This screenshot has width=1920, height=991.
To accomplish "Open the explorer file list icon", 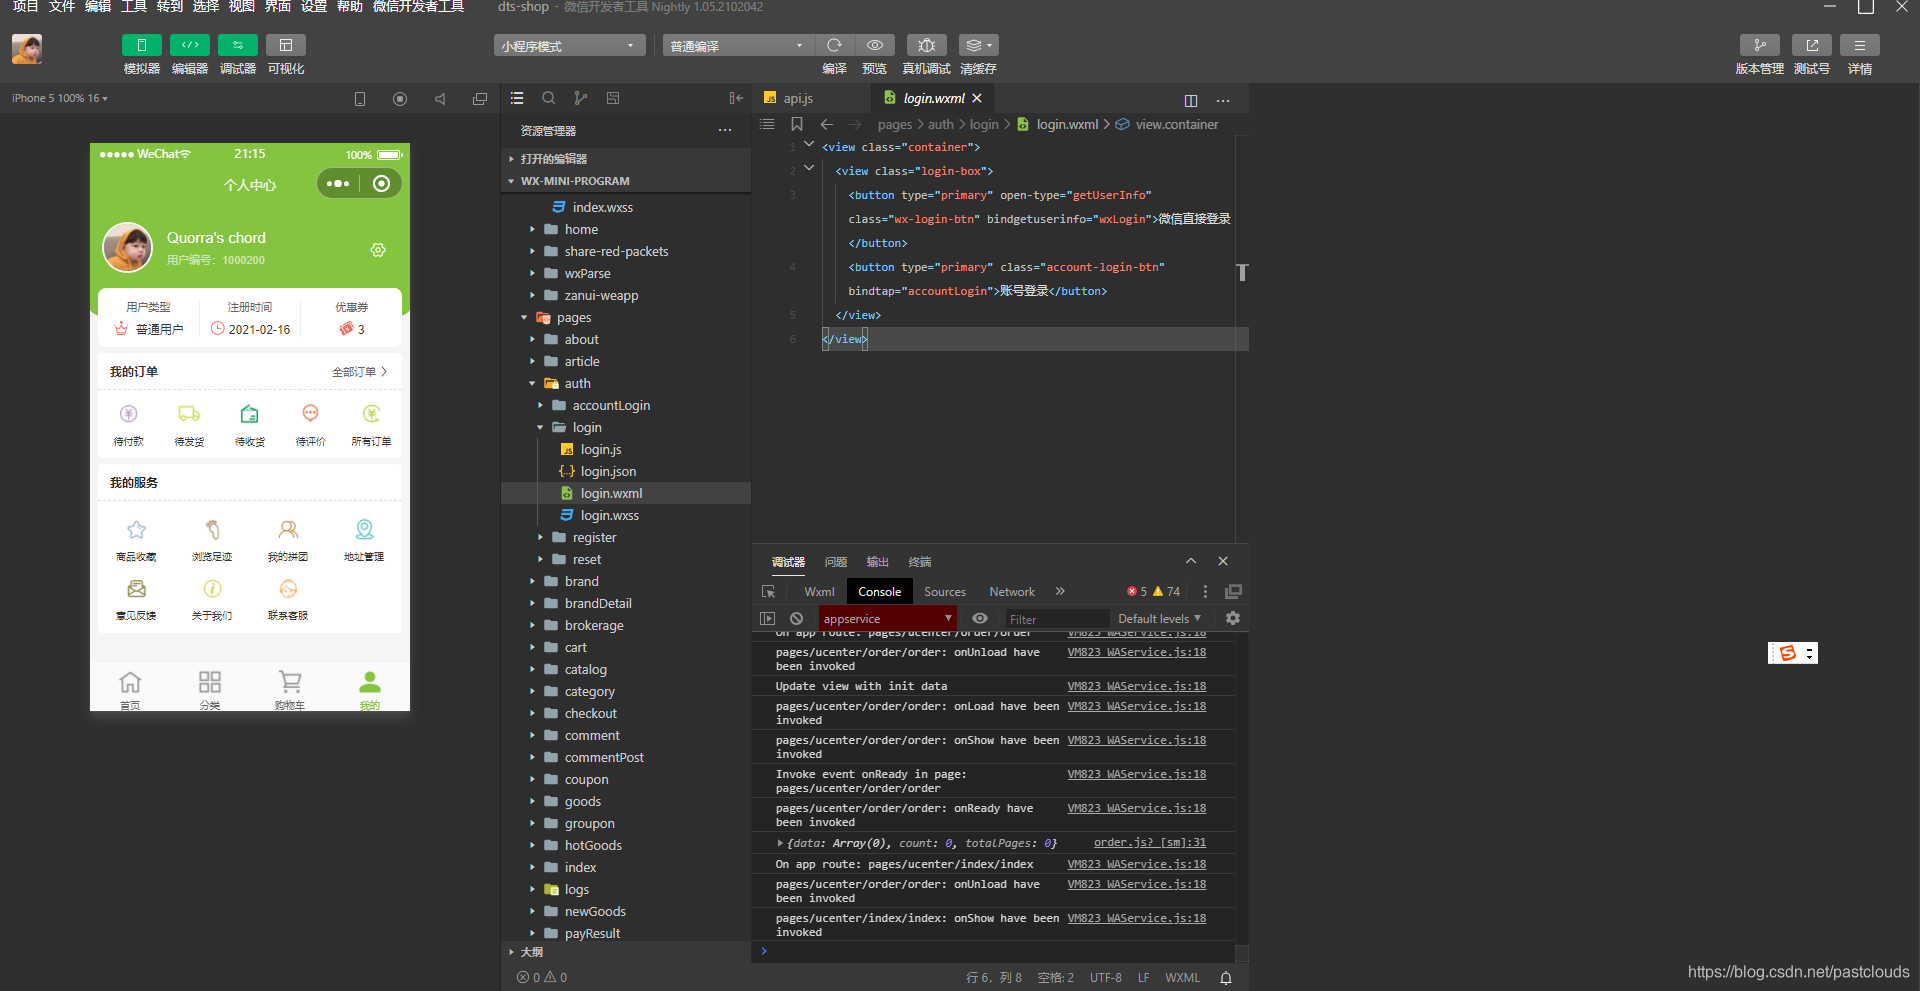I will click(x=517, y=98).
